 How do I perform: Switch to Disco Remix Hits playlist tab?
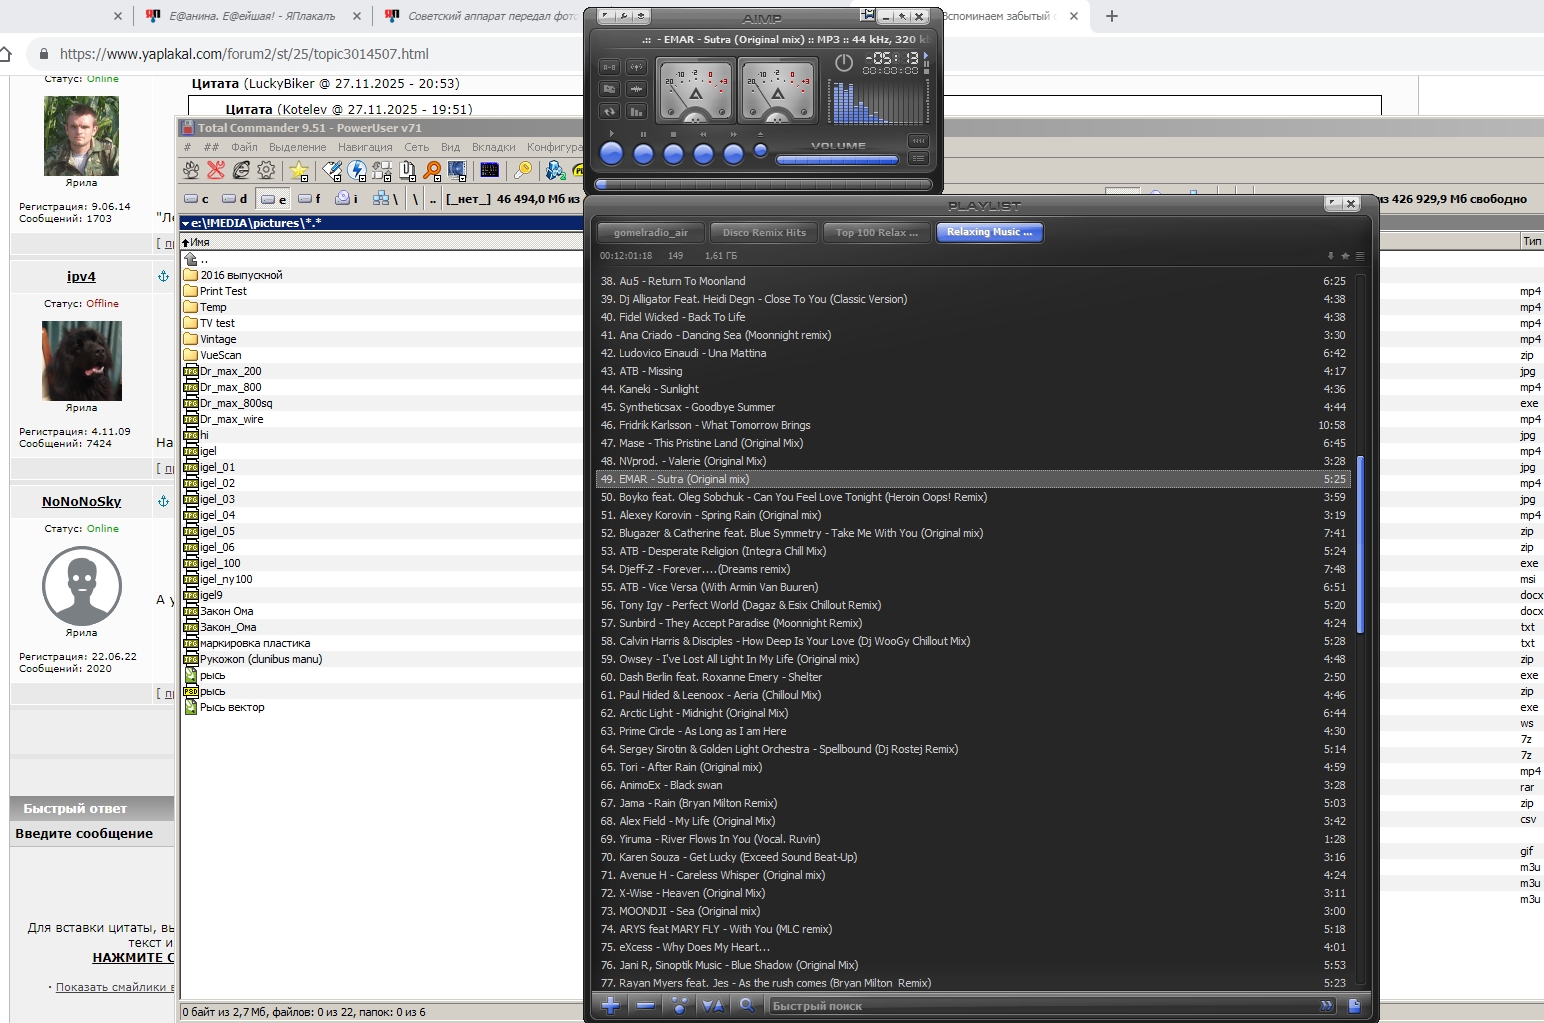click(x=764, y=232)
